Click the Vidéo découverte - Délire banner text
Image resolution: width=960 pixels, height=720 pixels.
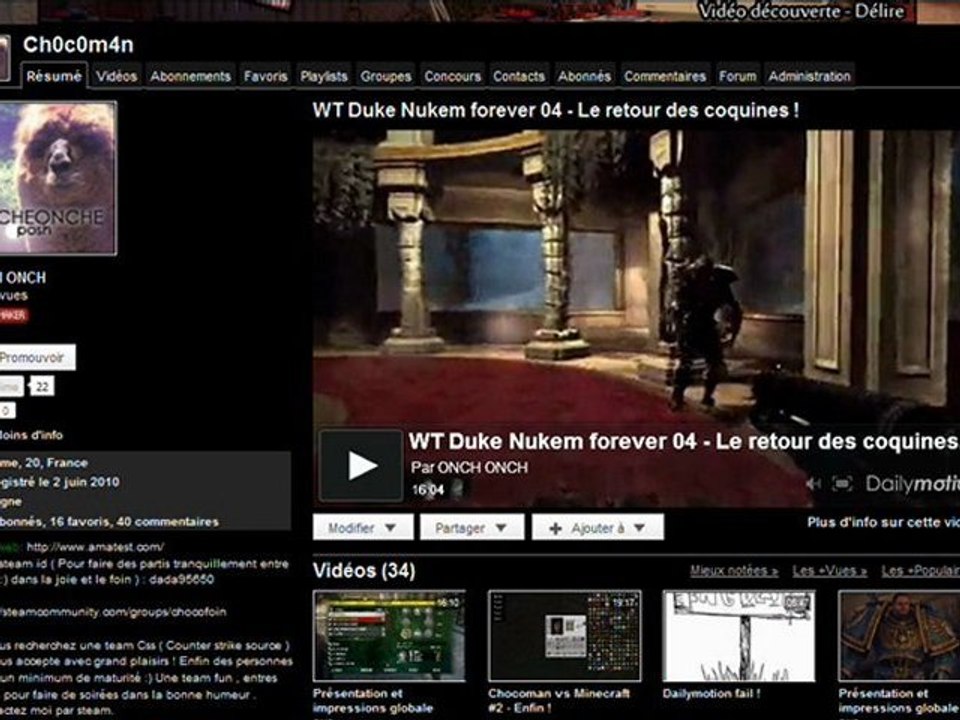click(801, 12)
